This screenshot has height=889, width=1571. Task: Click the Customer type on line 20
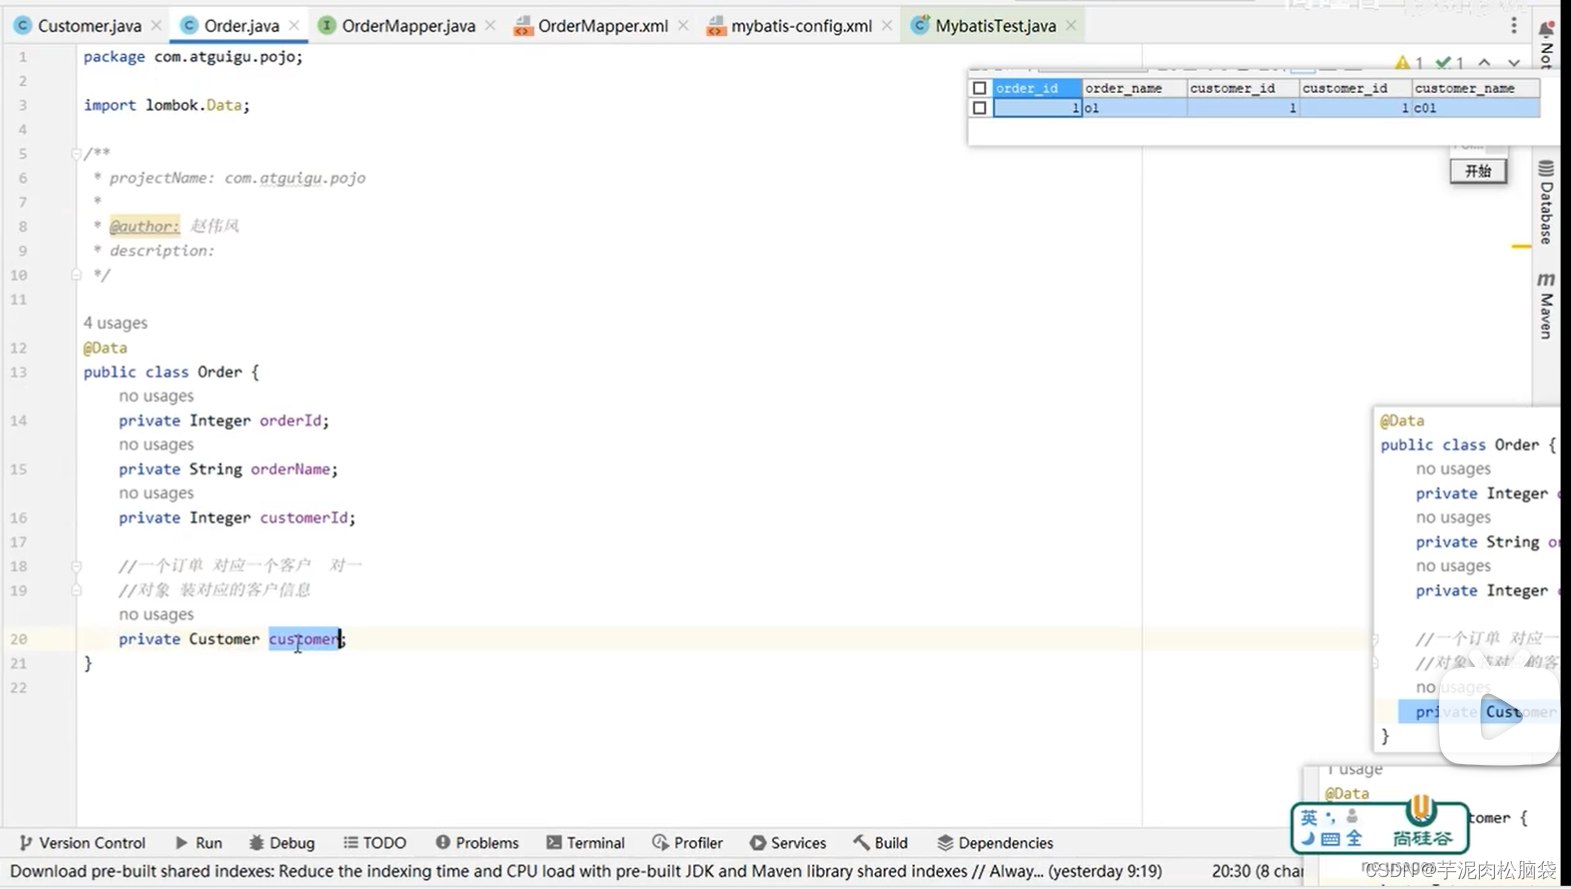pos(224,639)
